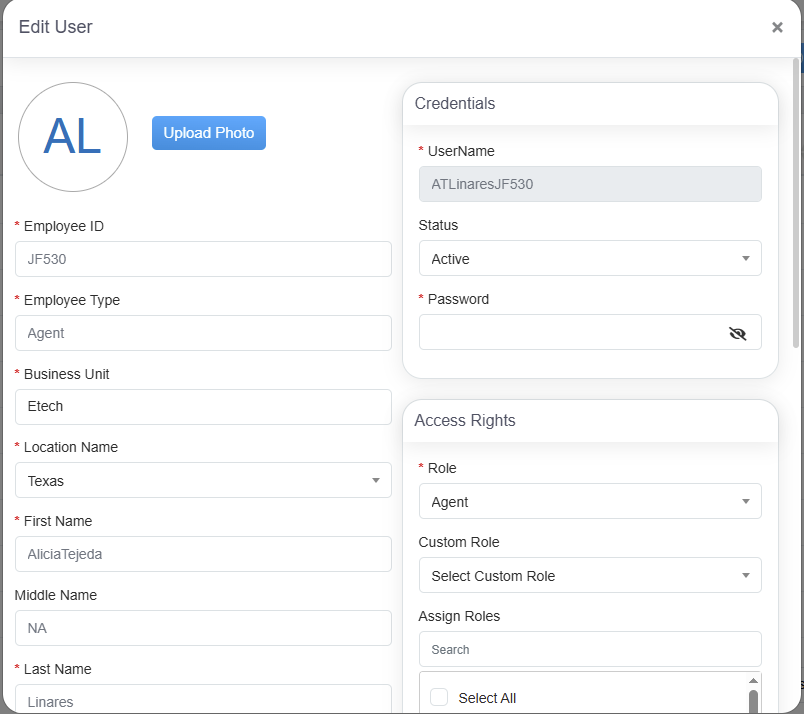The height and width of the screenshot is (714, 804).
Task: Click the Last Name field
Action: click(x=203, y=700)
